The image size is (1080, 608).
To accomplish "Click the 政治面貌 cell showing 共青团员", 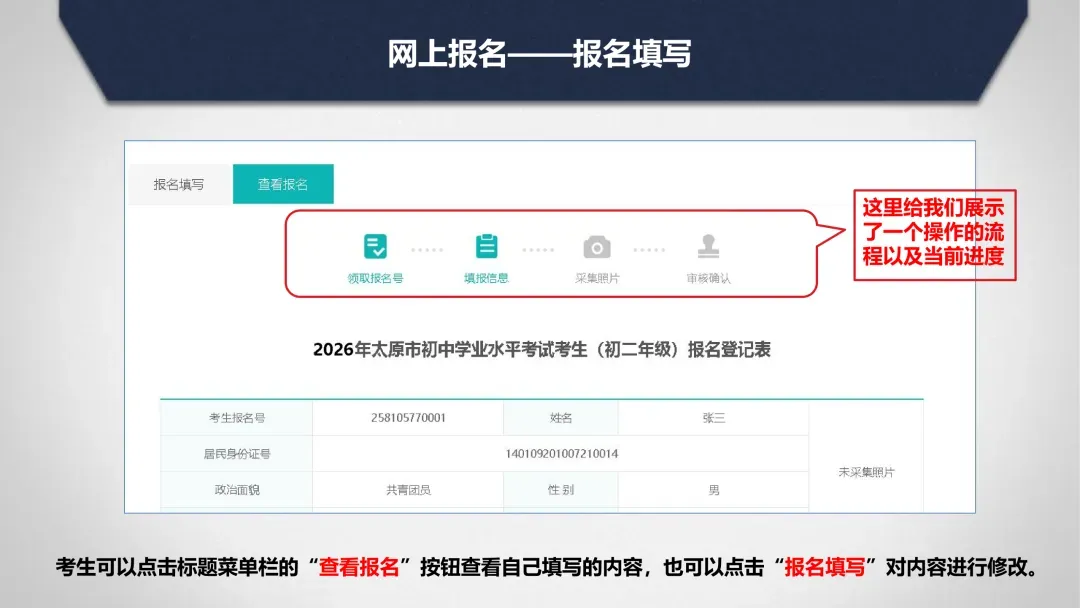I will (405, 490).
